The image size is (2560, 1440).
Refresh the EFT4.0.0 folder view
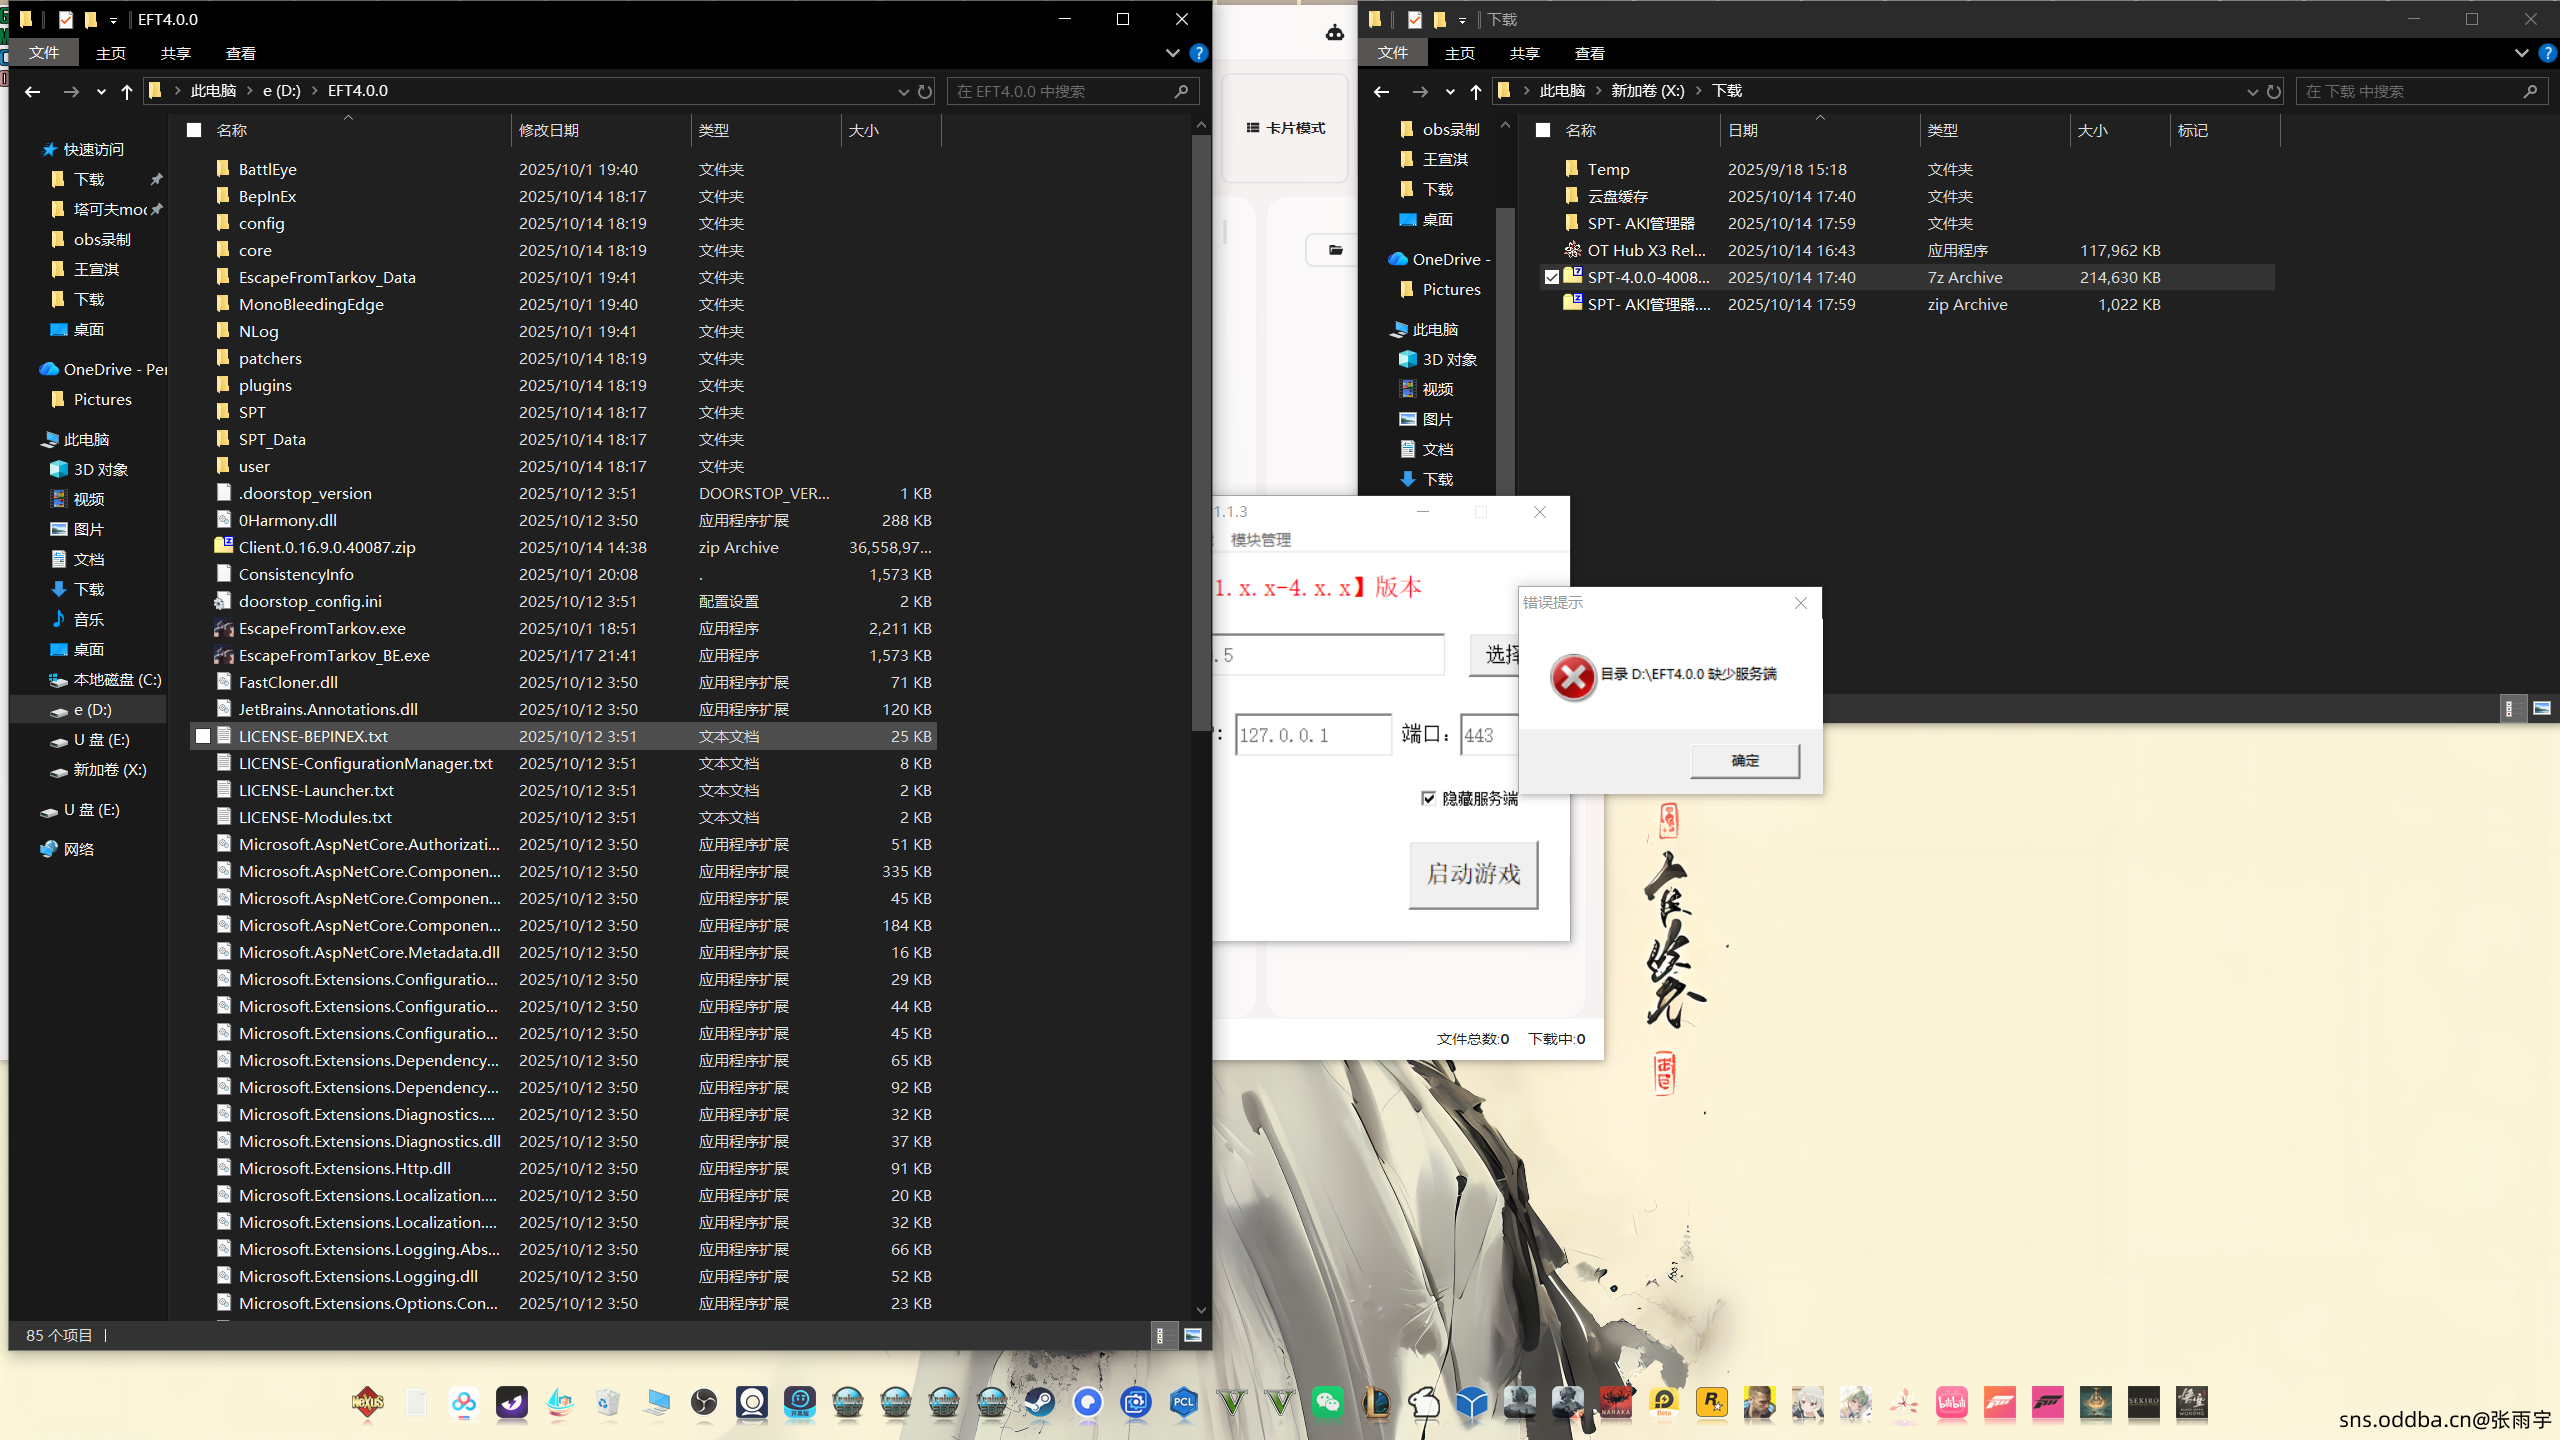click(925, 91)
